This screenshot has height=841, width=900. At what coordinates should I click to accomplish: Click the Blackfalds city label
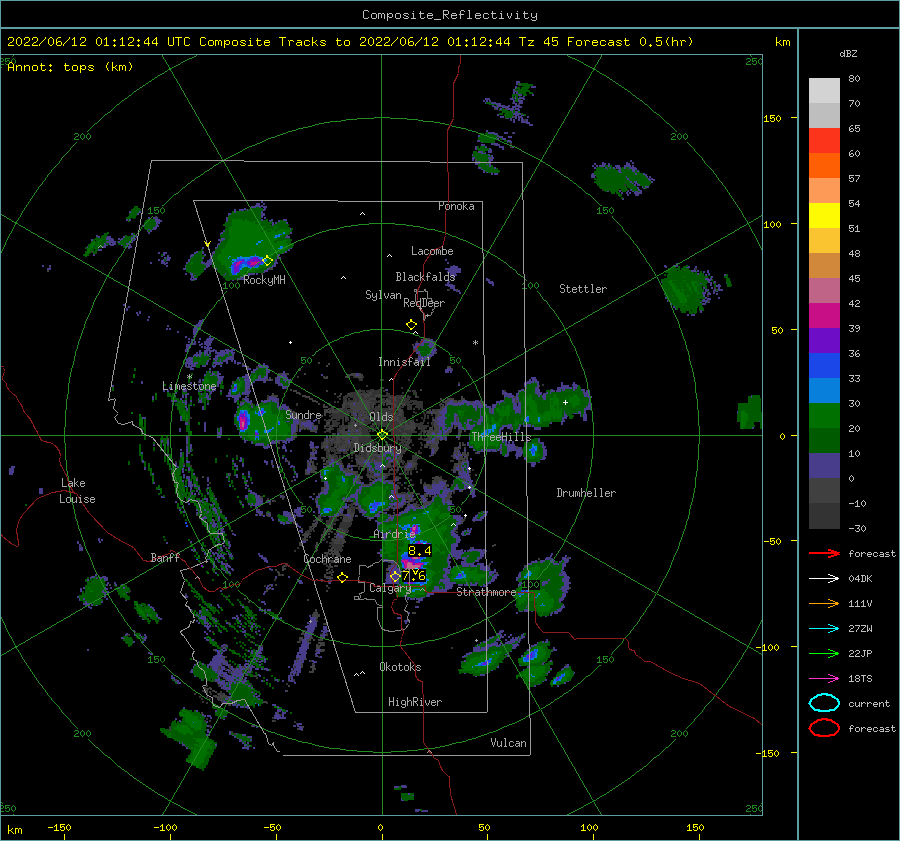point(425,277)
